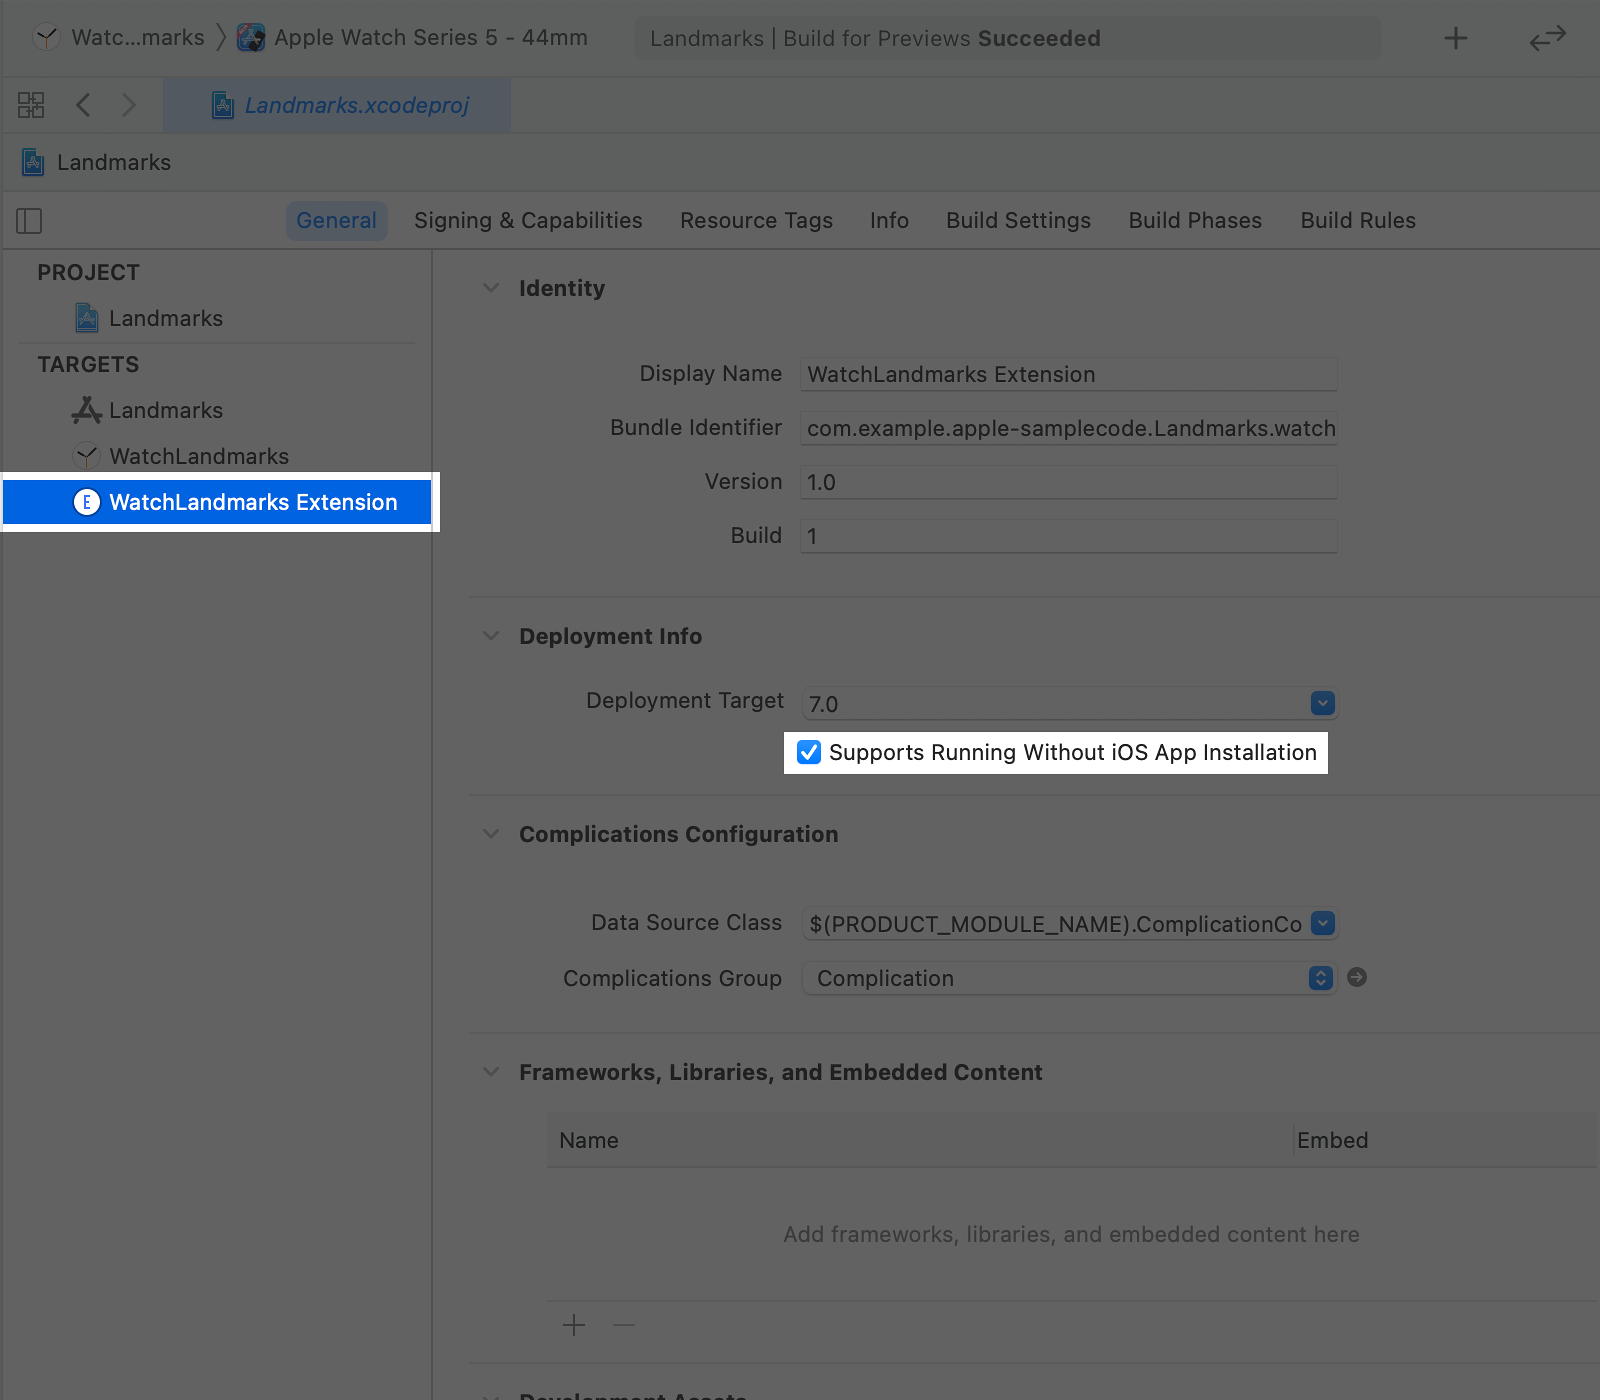Click the Build number field

tap(1069, 536)
